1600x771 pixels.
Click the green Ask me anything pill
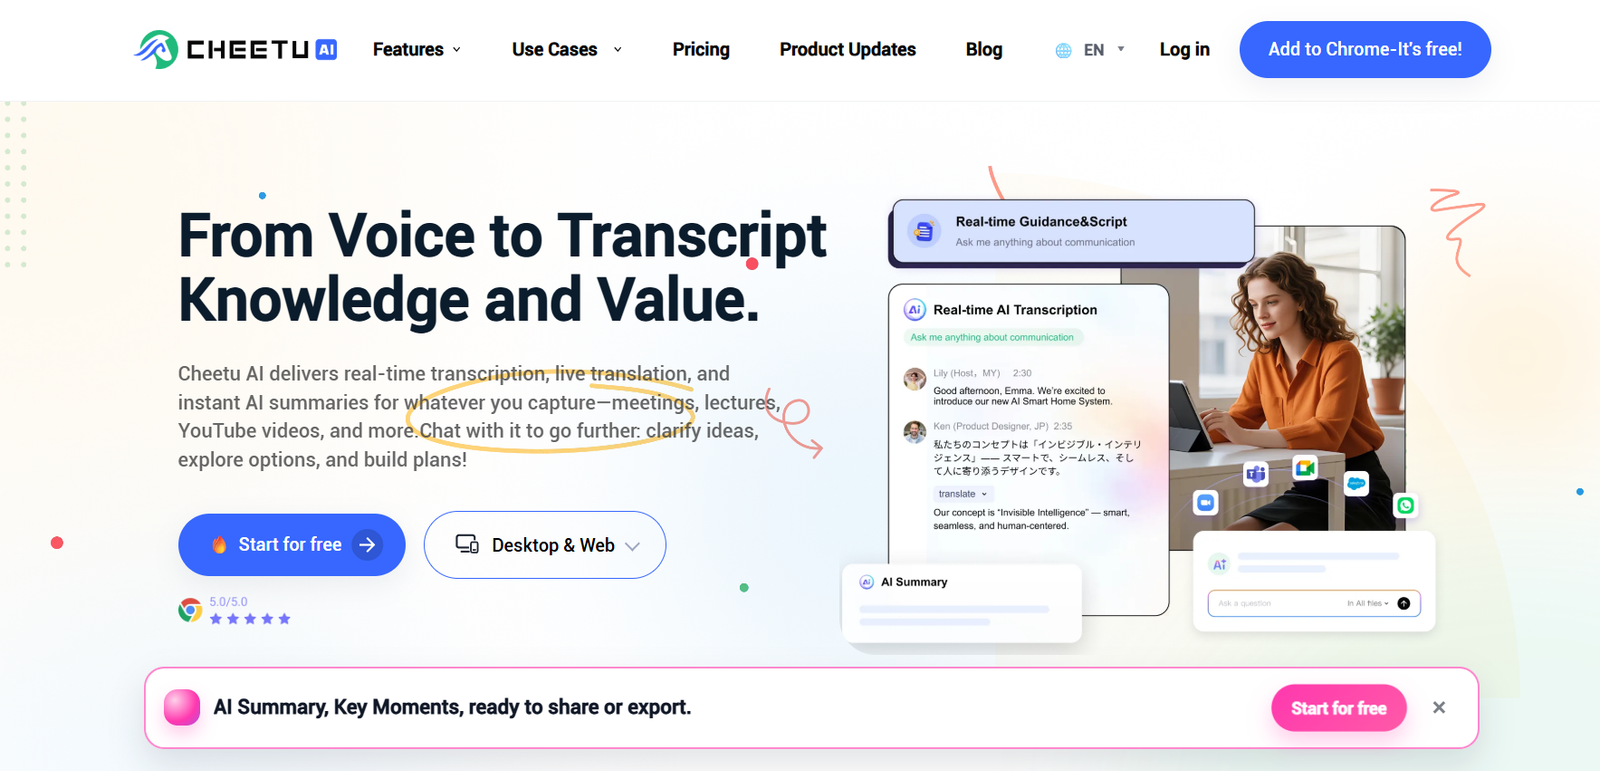pyautogui.click(x=992, y=337)
